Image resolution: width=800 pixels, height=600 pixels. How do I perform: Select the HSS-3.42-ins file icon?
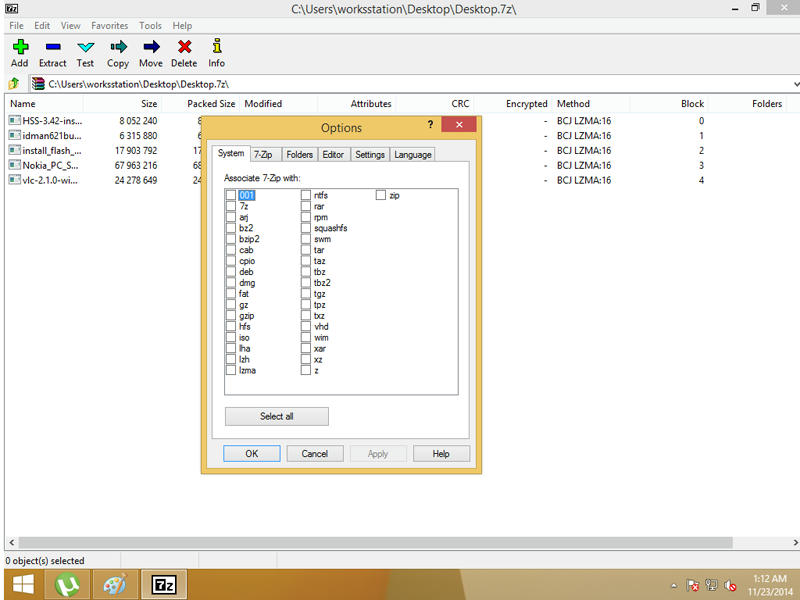point(14,121)
